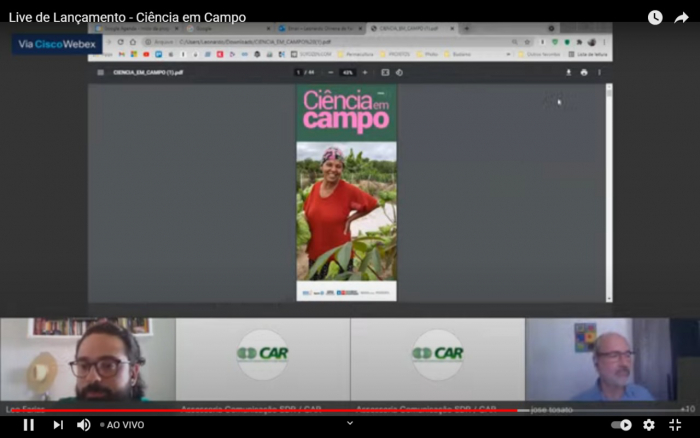Screen dimensions: 700x438
Task: Add video to Watch Later
Action: tap(655, 17)
